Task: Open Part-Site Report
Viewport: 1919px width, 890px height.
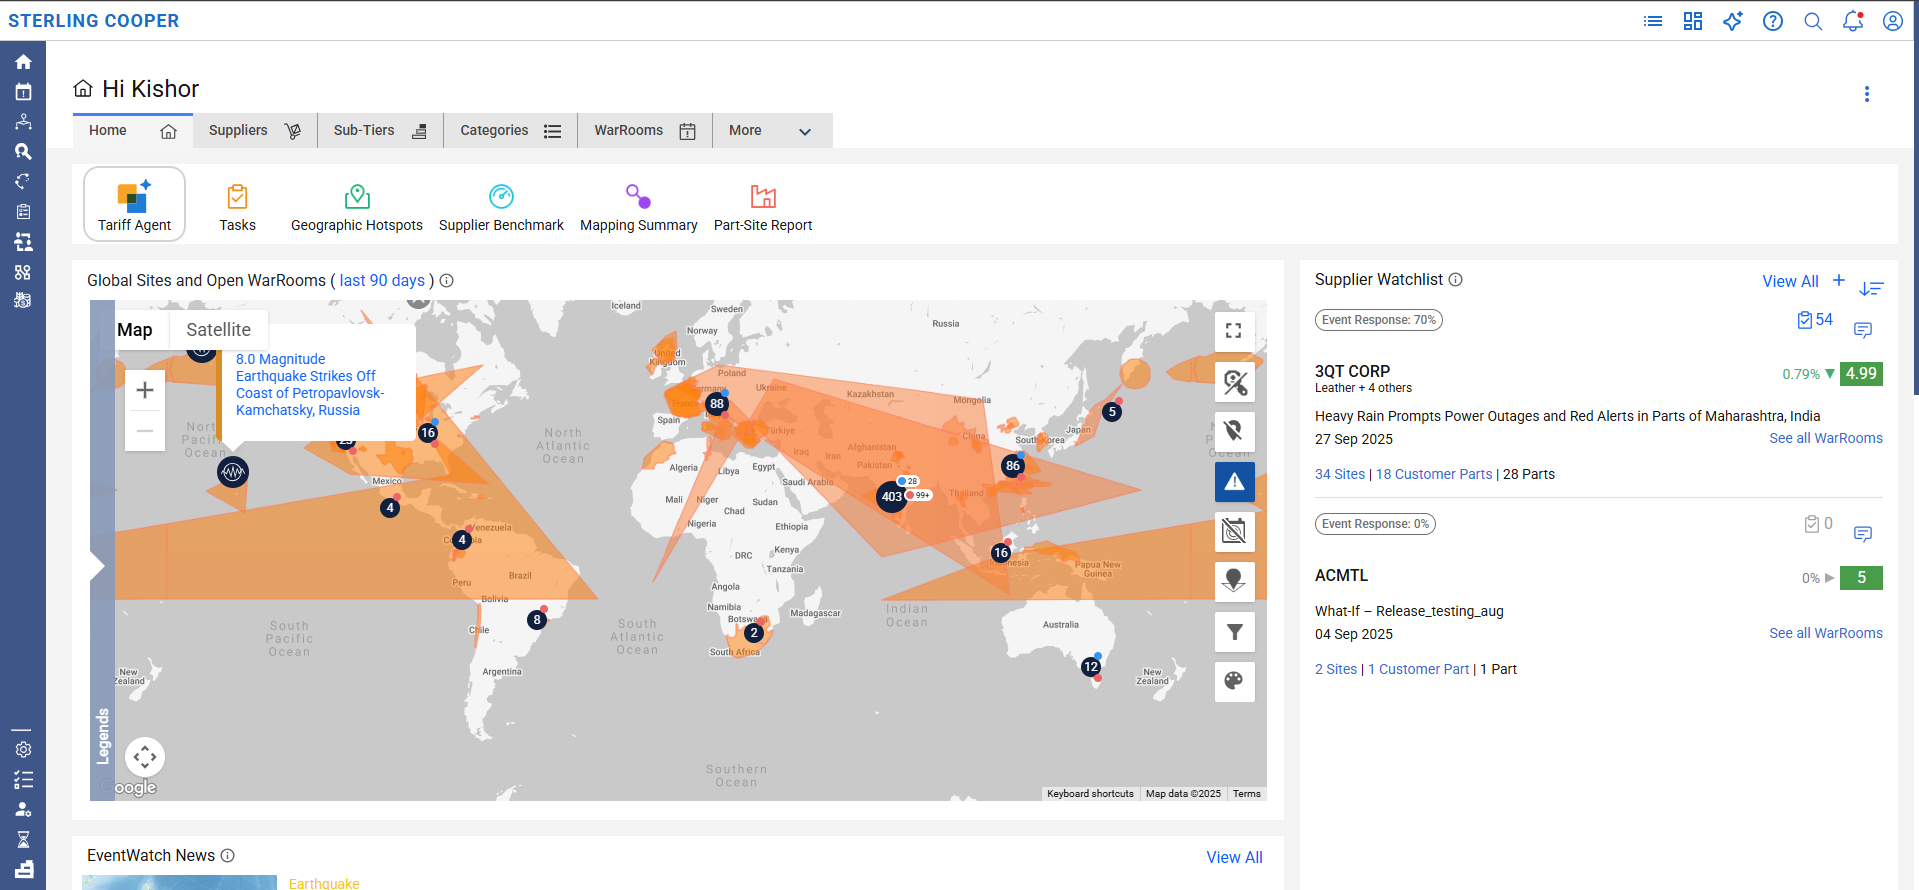Action: point(763,207)
